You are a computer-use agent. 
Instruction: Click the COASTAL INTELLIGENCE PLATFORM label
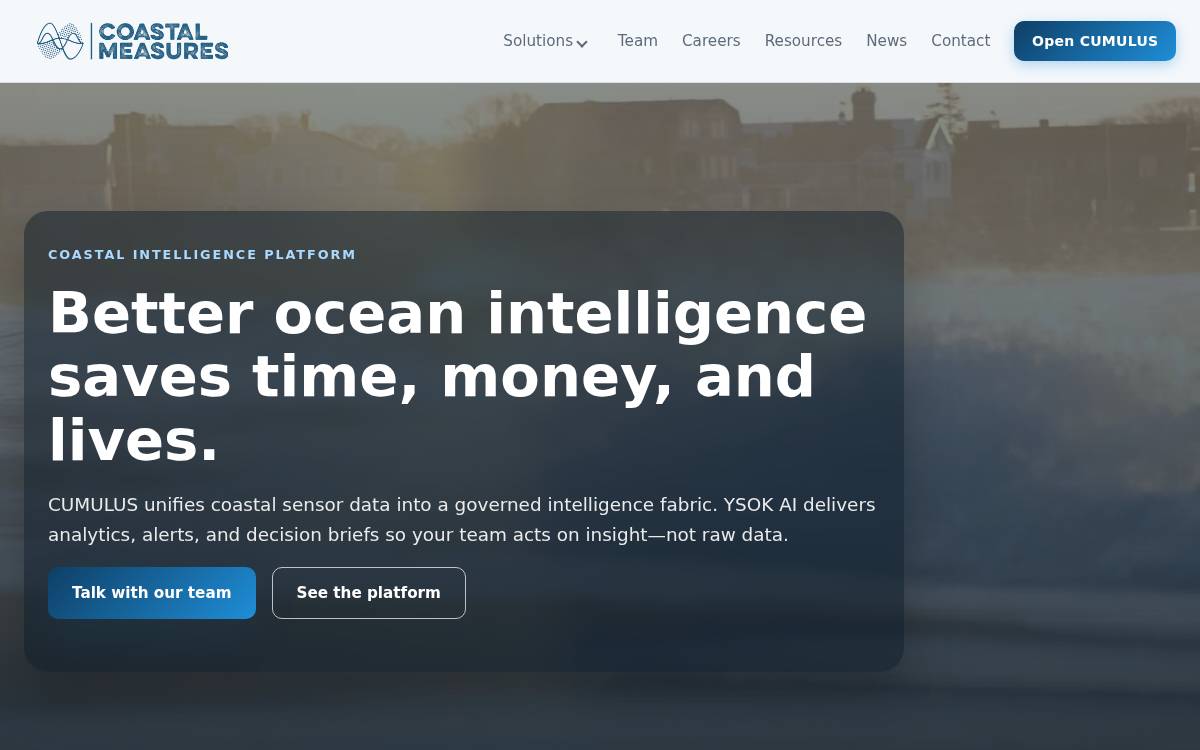202,255
